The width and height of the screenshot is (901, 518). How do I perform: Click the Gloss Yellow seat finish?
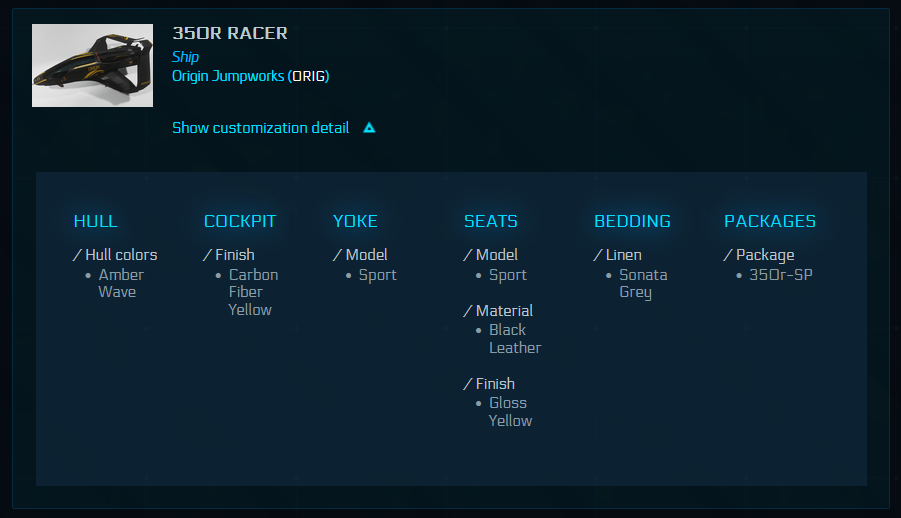510,412
